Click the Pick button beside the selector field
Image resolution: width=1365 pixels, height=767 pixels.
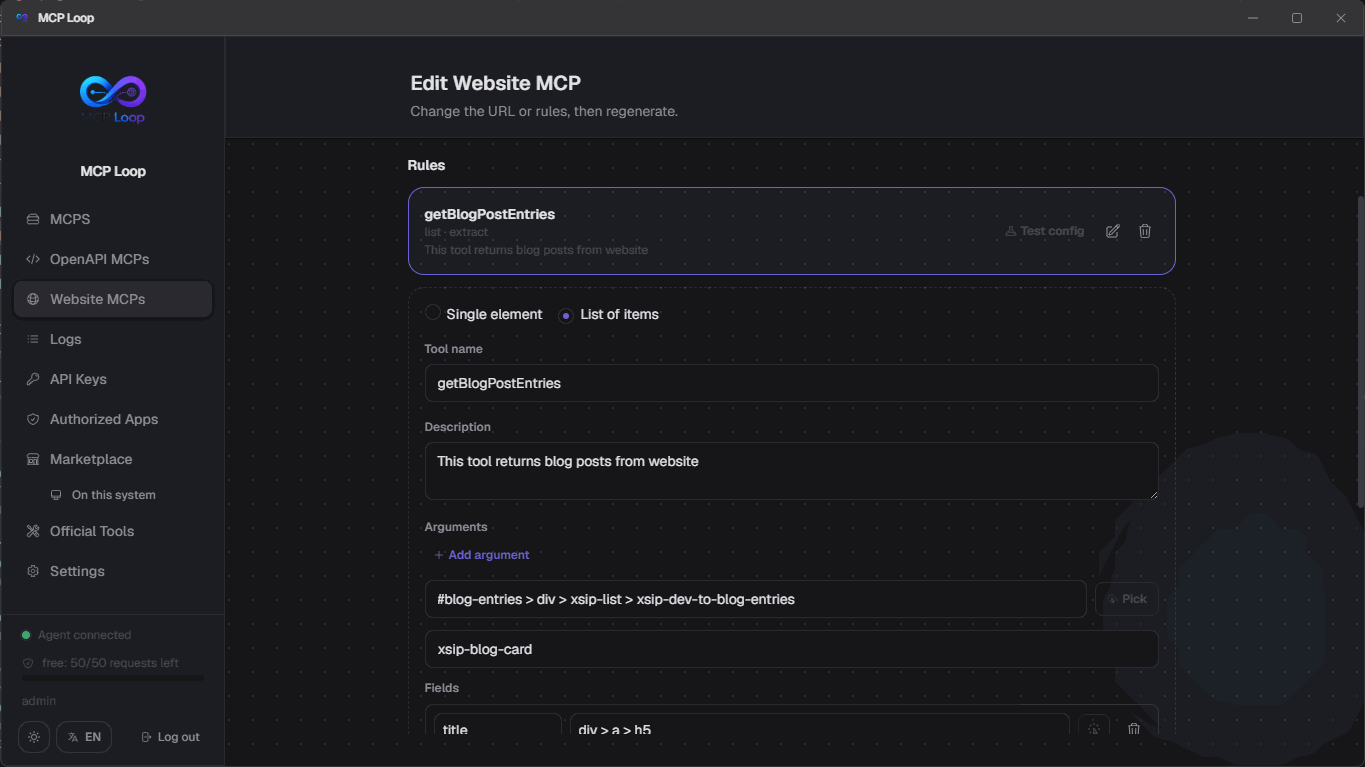tap(1127, 599)
